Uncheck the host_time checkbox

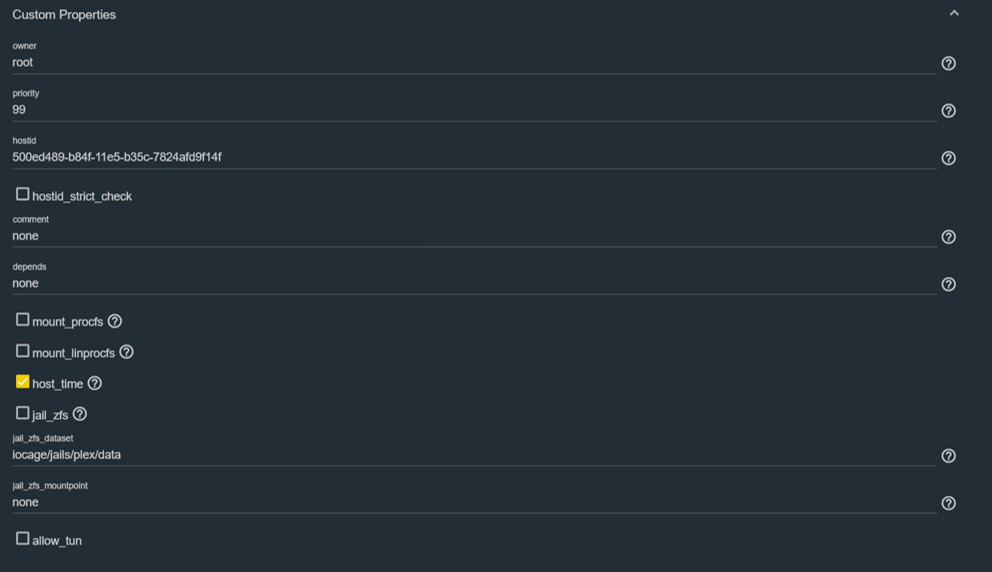tap(22, 382)
